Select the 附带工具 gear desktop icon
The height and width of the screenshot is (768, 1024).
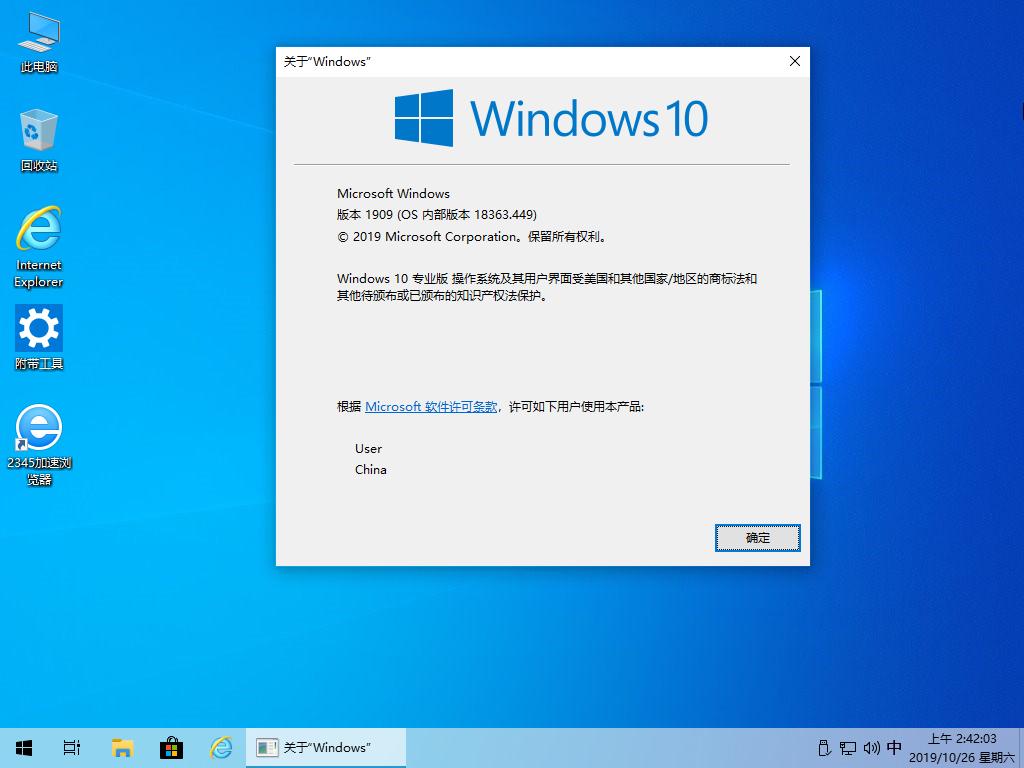click(39, 338)
